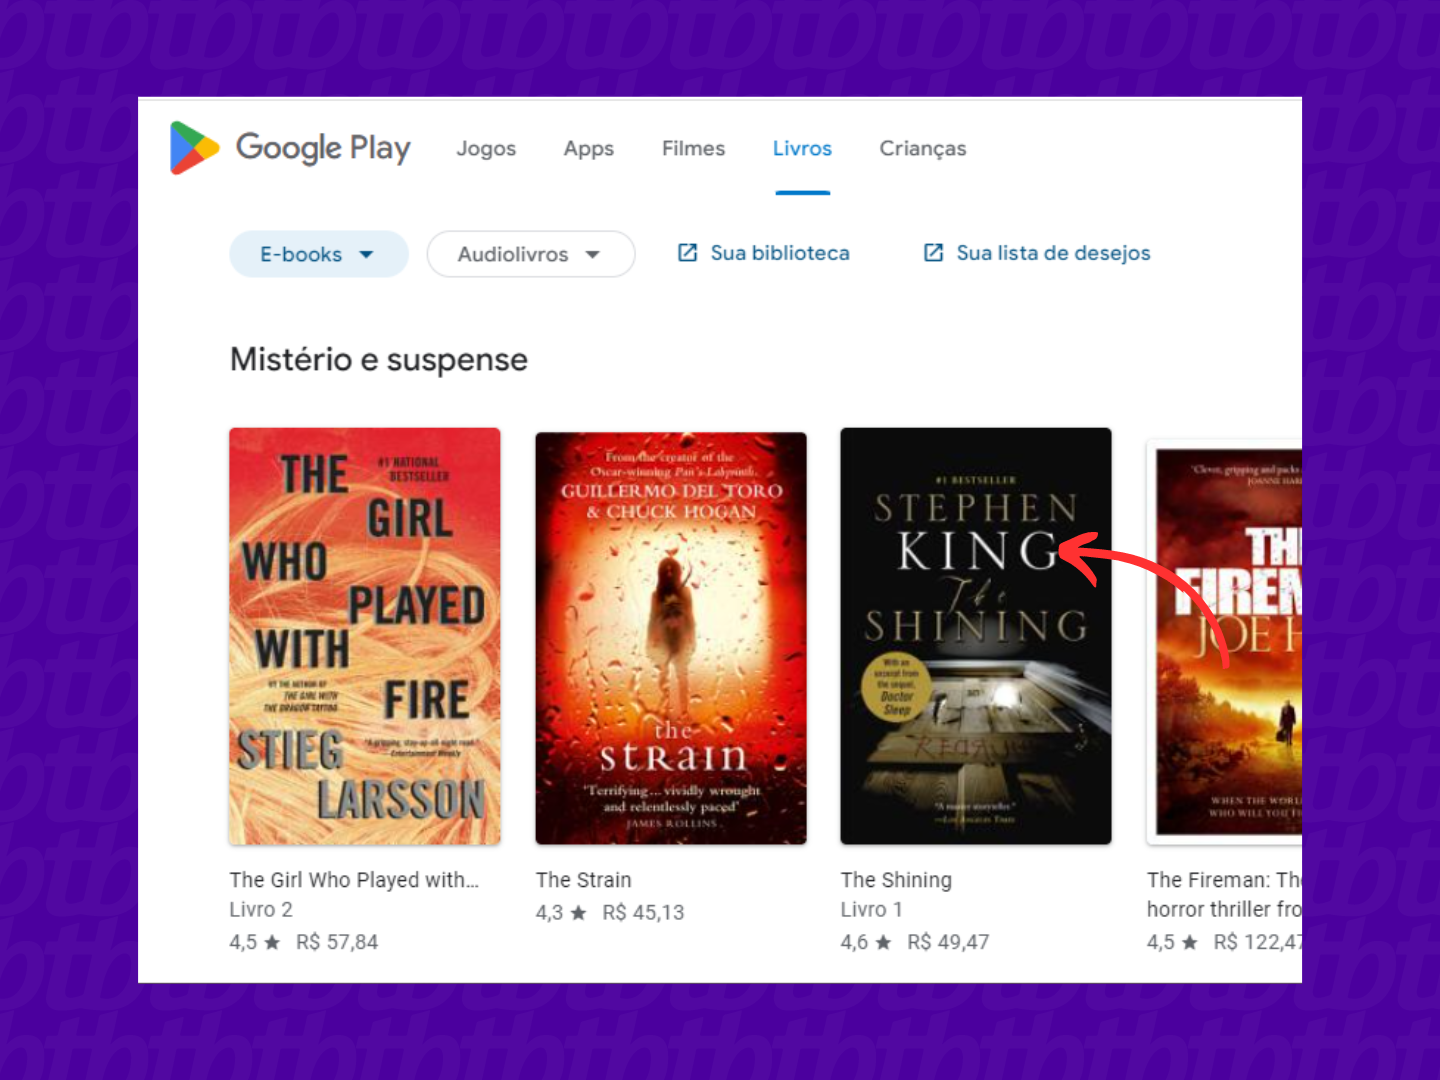Click the external-link icon beside Sua biblioteca
This screenshot has width=1440, height=1080.
point(688,253)
